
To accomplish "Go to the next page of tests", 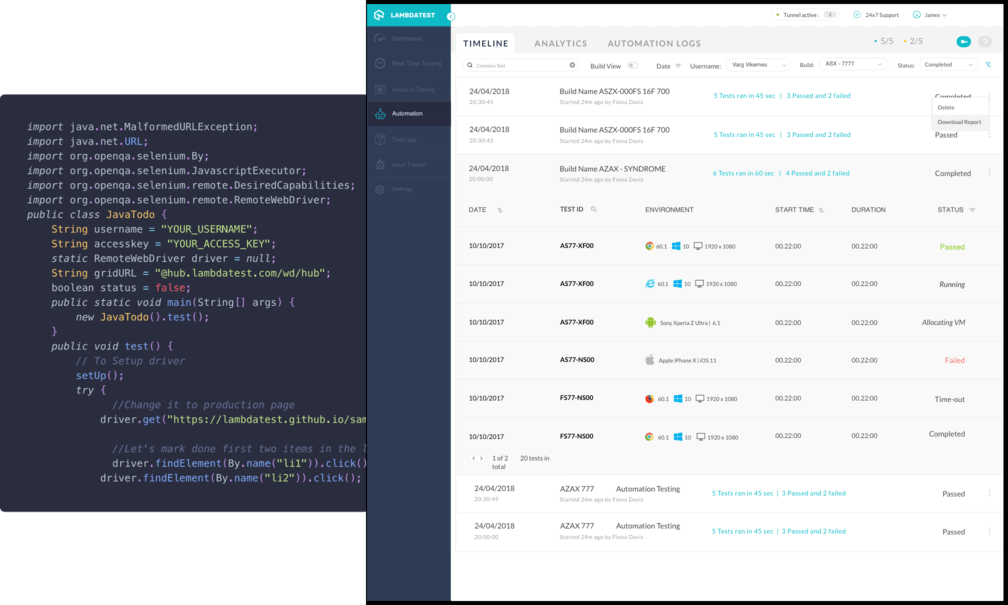I will pos(482,458).
